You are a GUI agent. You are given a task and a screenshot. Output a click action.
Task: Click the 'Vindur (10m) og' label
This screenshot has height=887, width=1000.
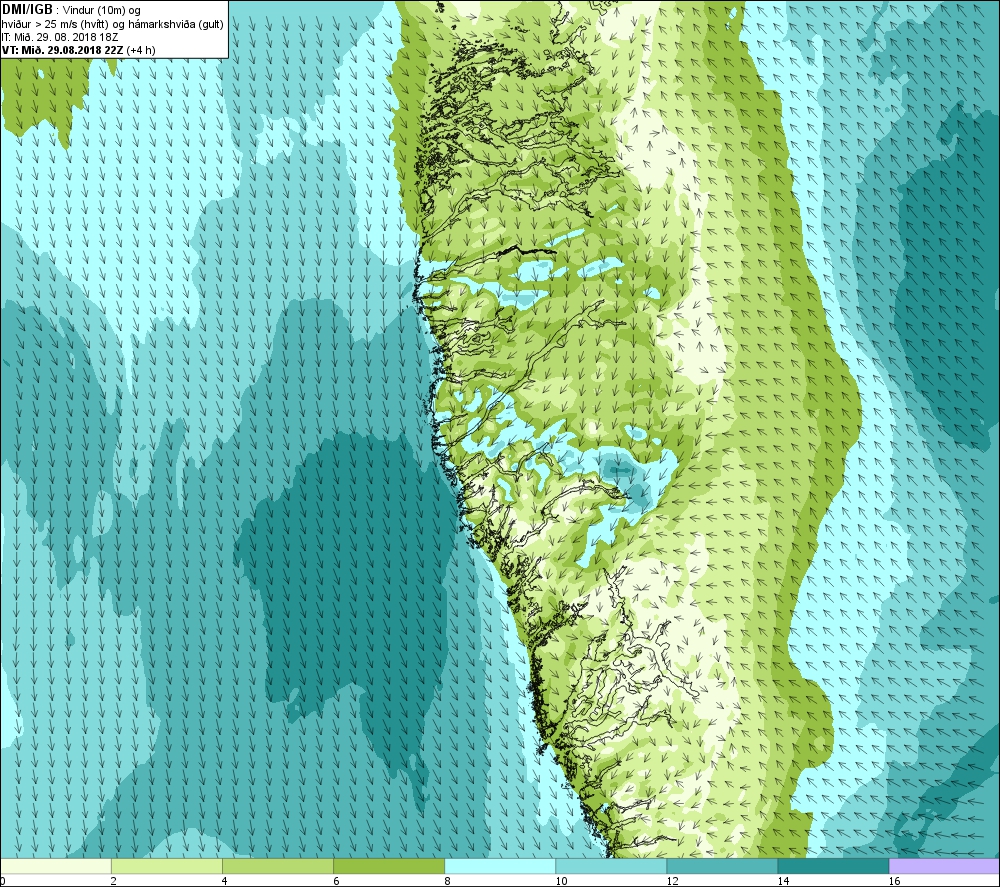(102, 11)
